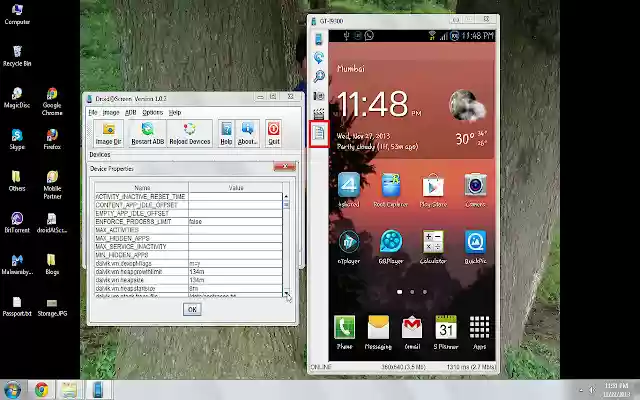Select the ACTIVITY_INACTIVE_RESET_TIME row
The image size is (640, 400).
[x=189, y=197]
